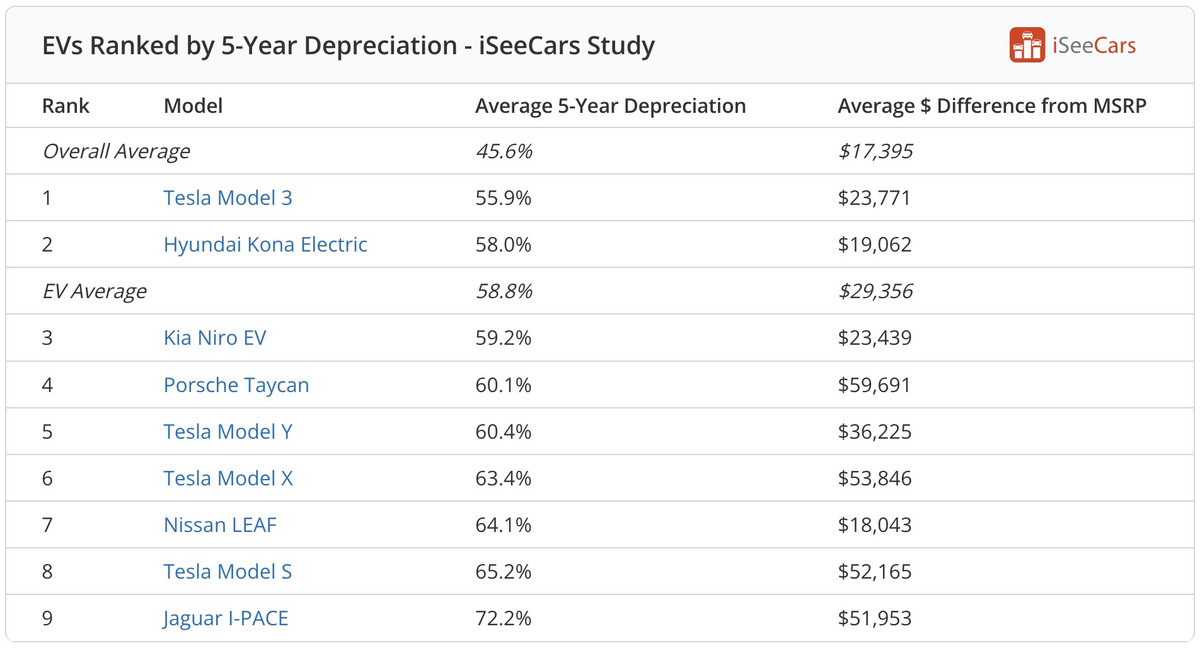Open the Tesla Model S link
1200x648 pixels.
pyautogui.click(x=228, y=572)
